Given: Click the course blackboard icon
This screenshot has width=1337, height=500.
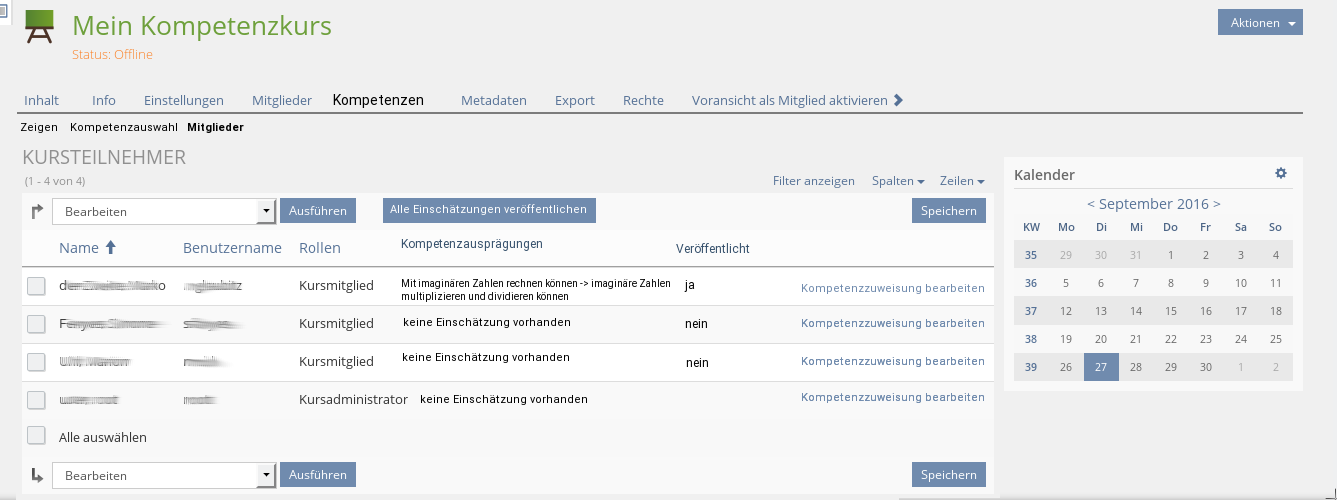Looking at the screenshot, I should tap(39, 28).
